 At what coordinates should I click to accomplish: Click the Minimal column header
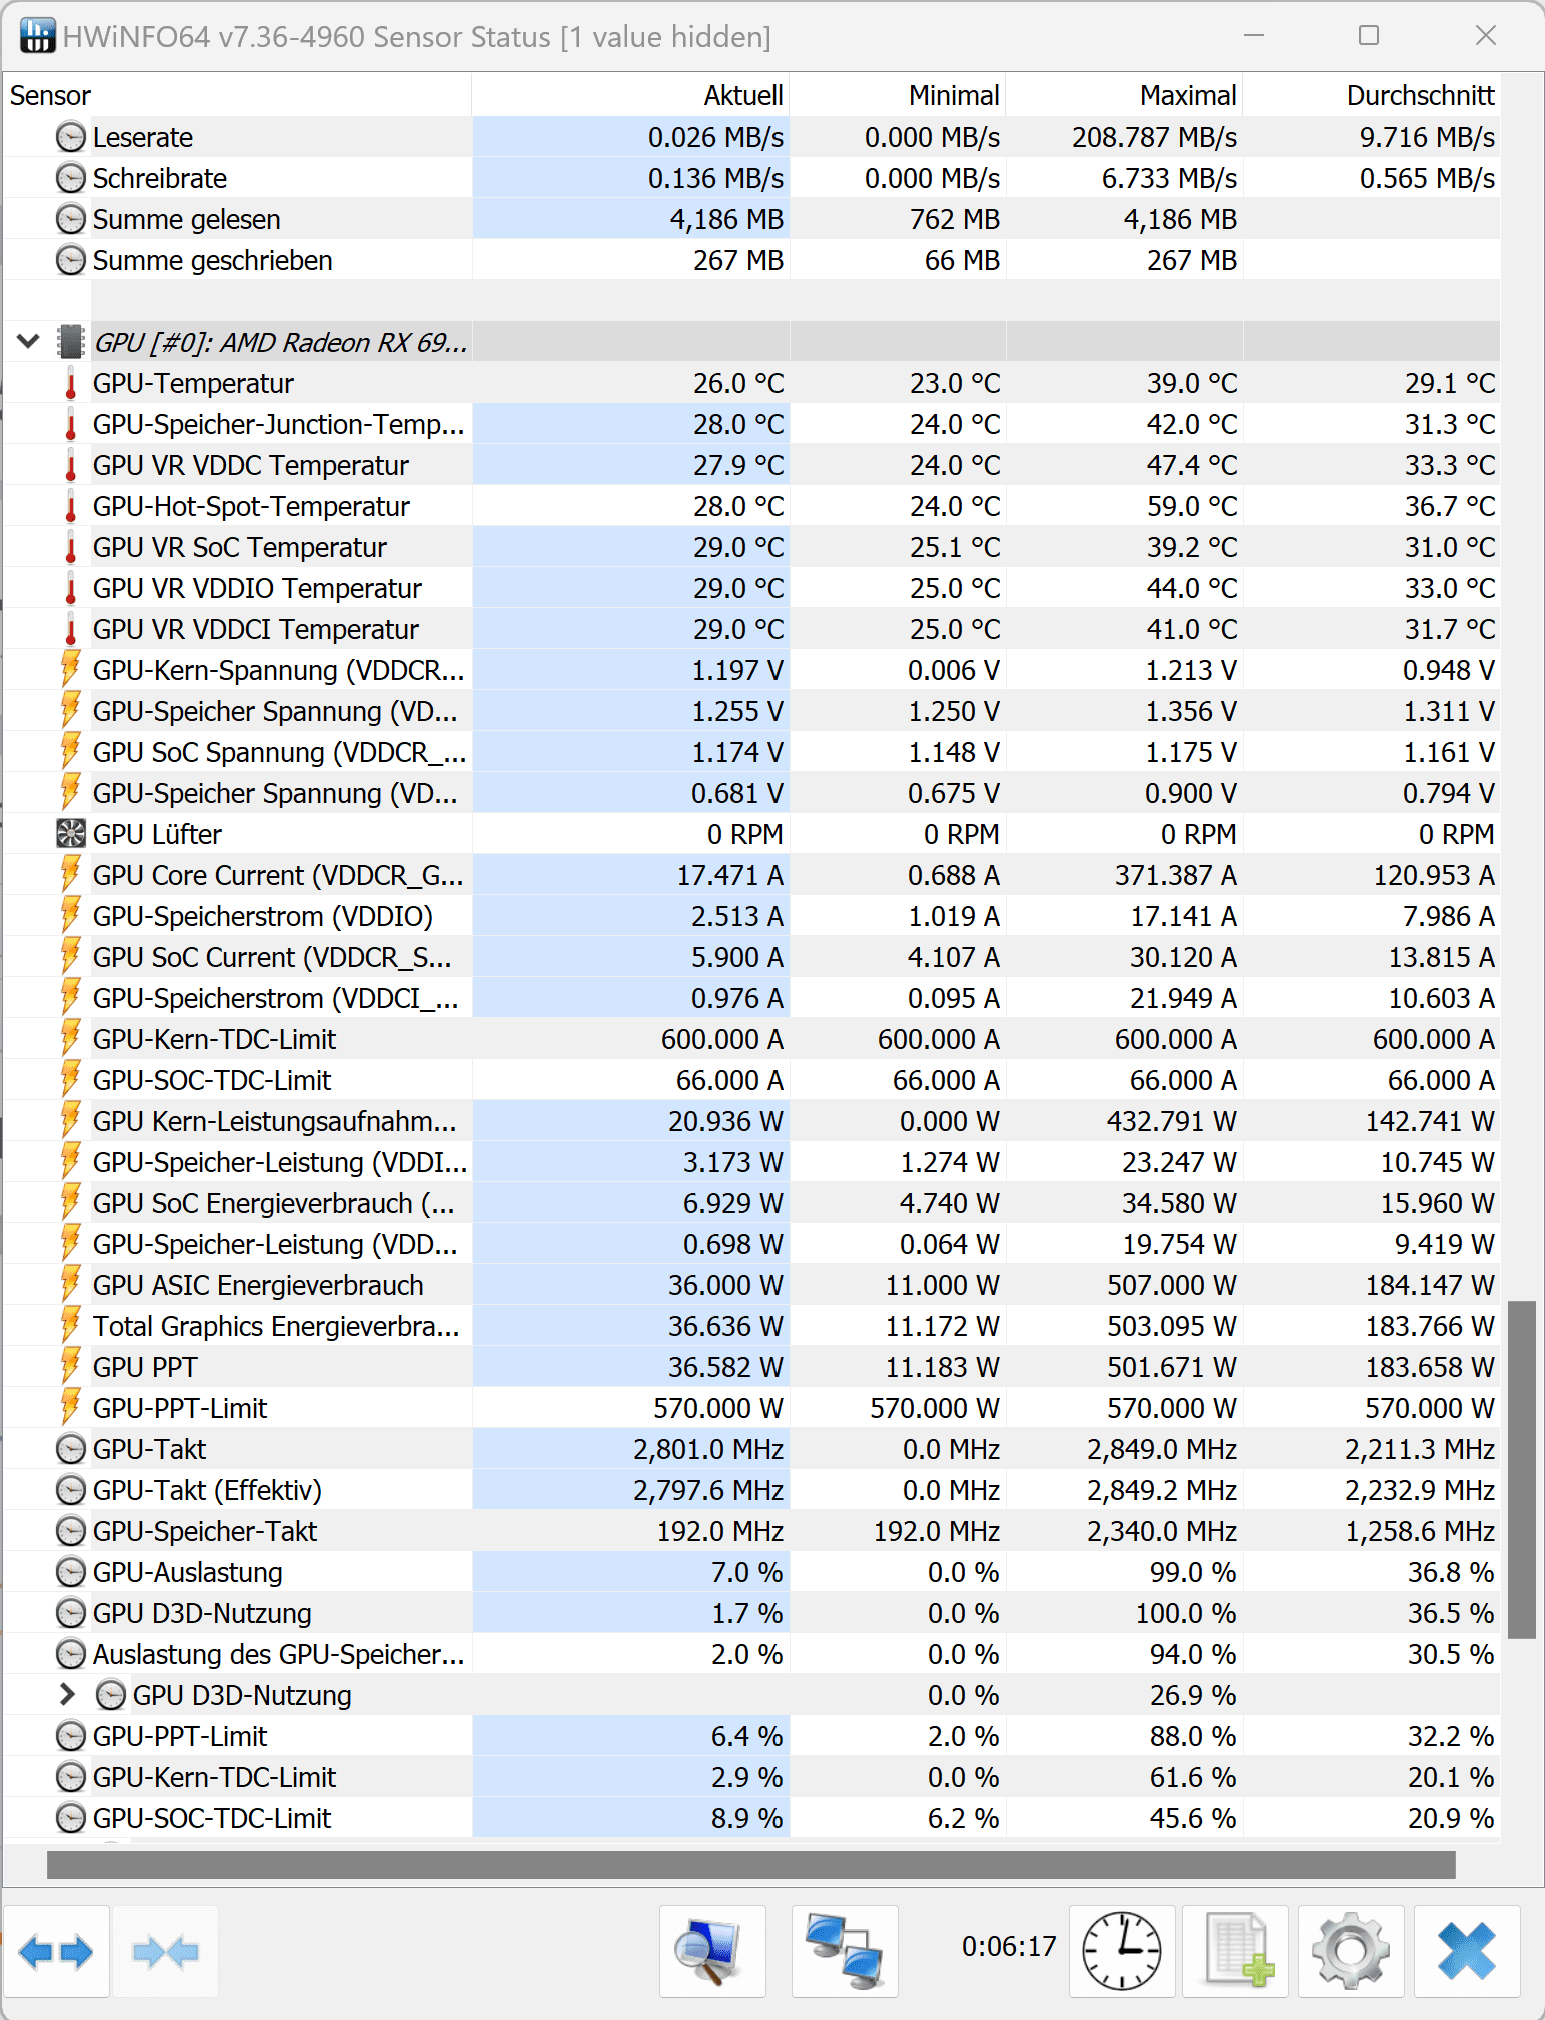point(898,96)
